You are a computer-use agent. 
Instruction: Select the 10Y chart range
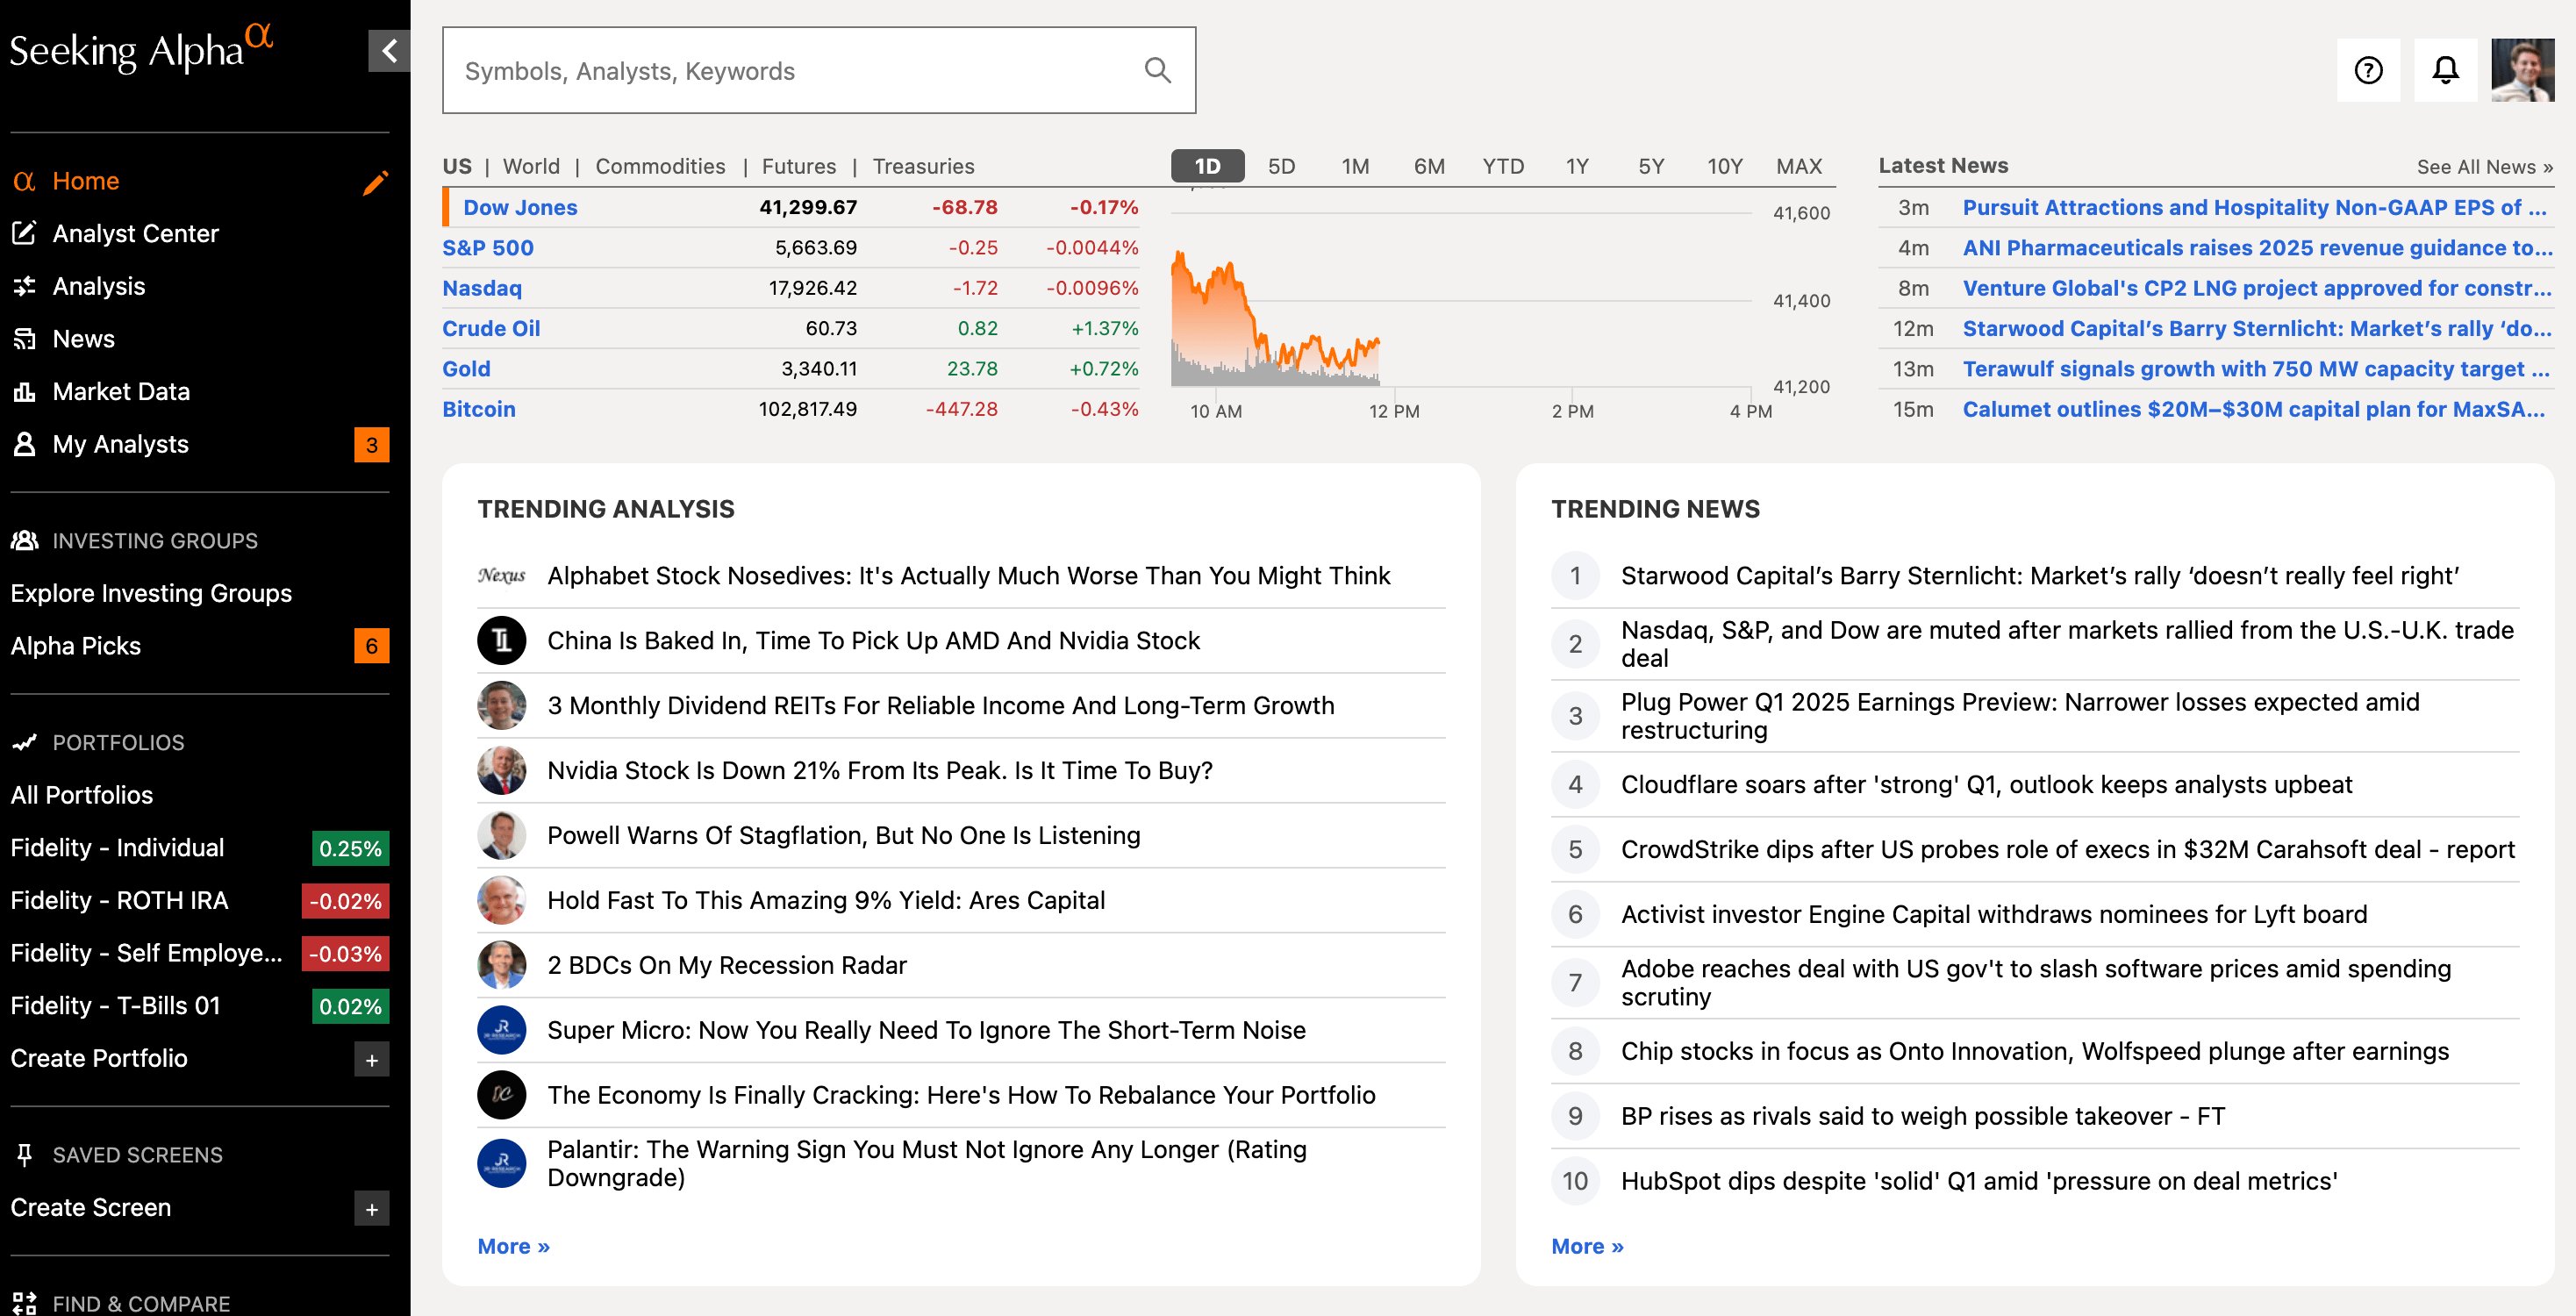coord(1725,166)
